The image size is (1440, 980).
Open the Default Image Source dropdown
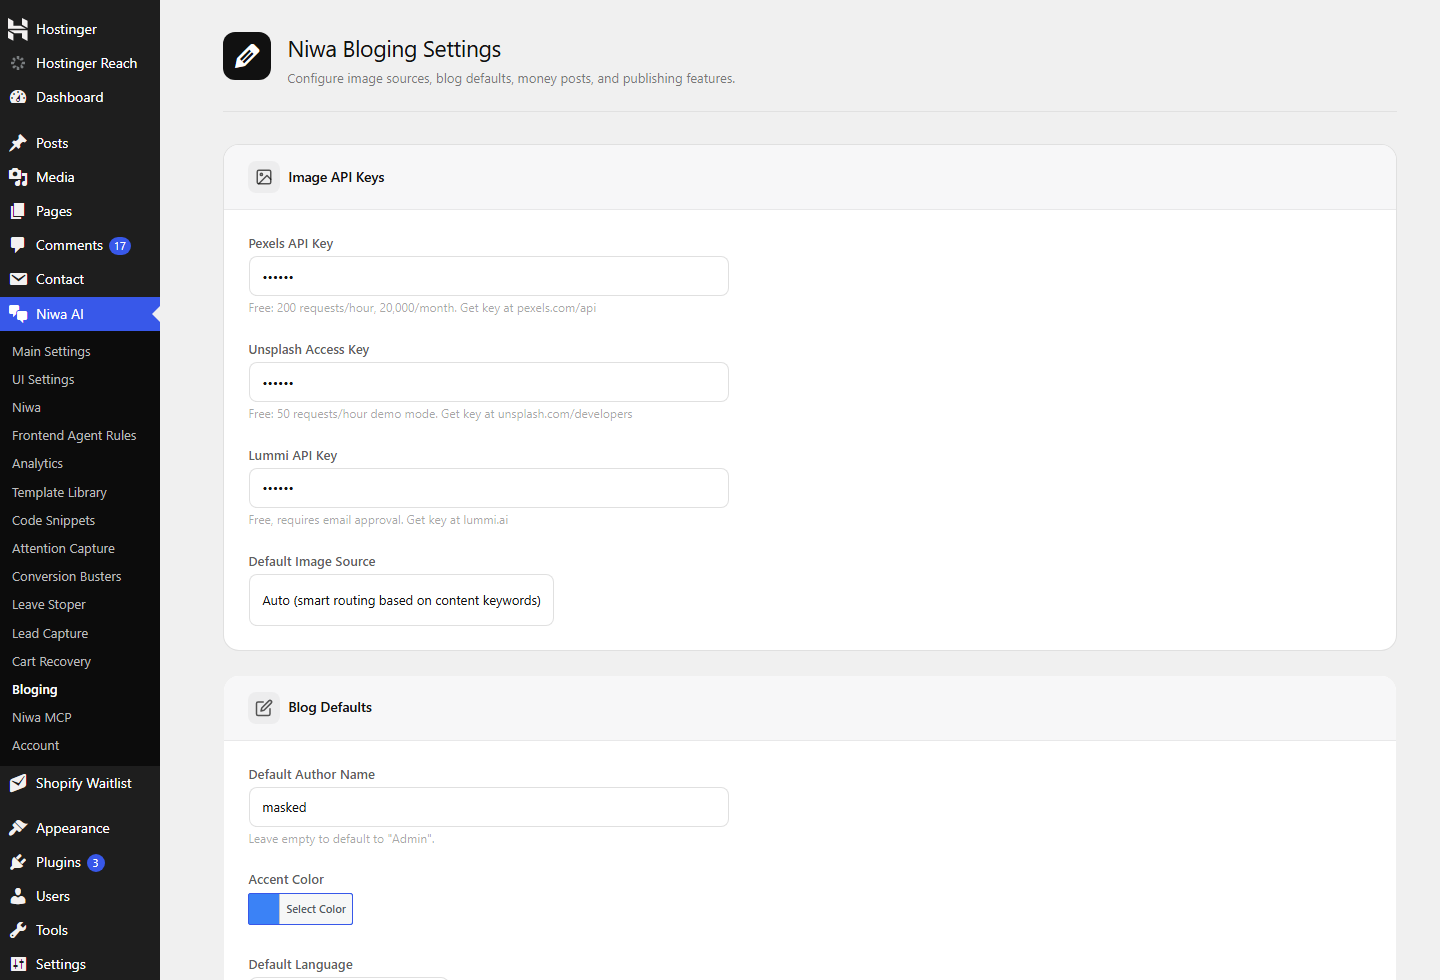click(401, 600)
